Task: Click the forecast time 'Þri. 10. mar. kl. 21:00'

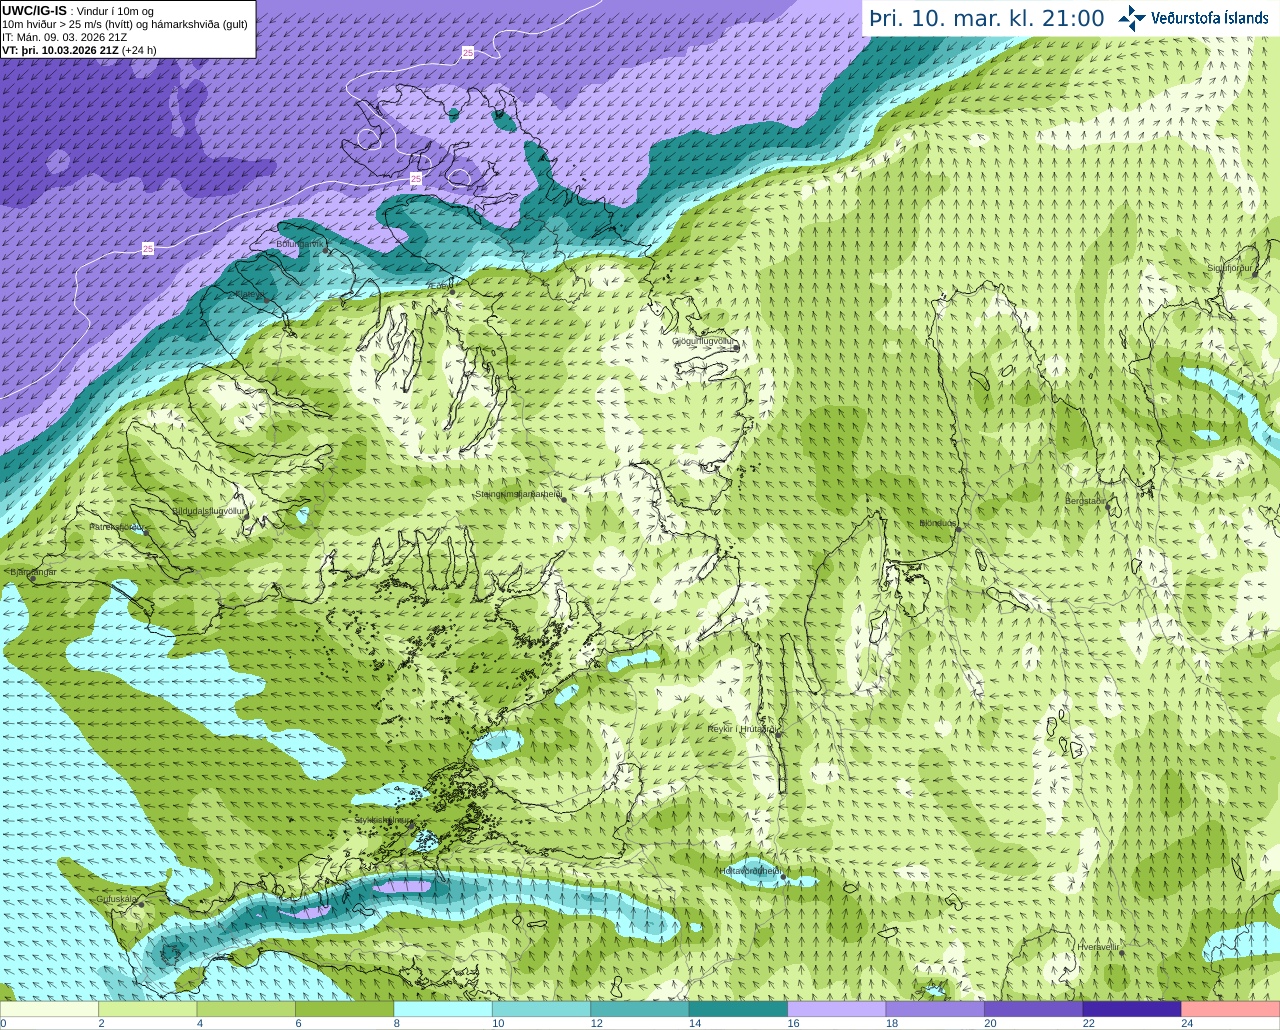Action: pyautogui.click(x=986, y=18)
